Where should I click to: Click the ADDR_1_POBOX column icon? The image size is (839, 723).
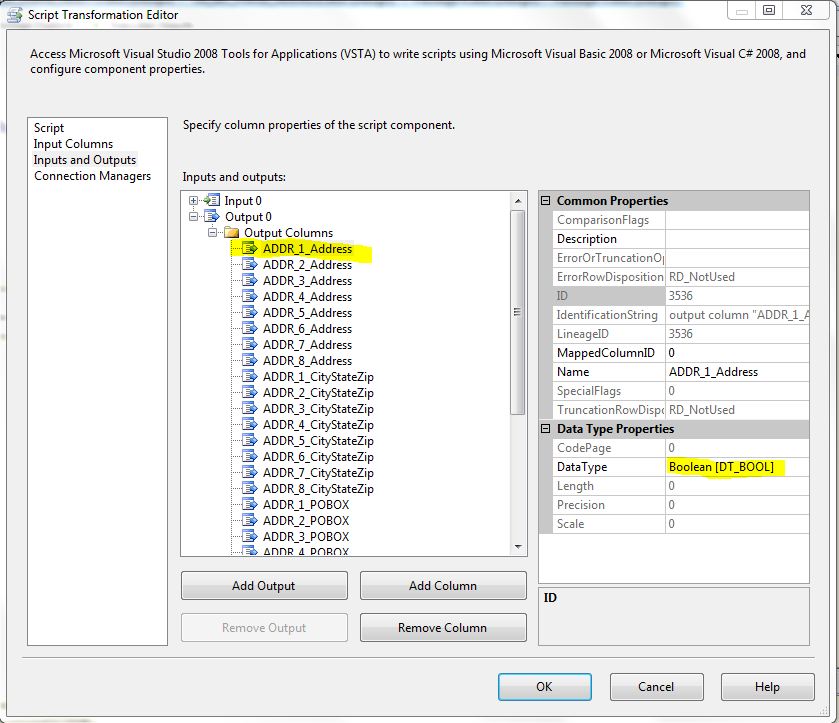(249, 505)
